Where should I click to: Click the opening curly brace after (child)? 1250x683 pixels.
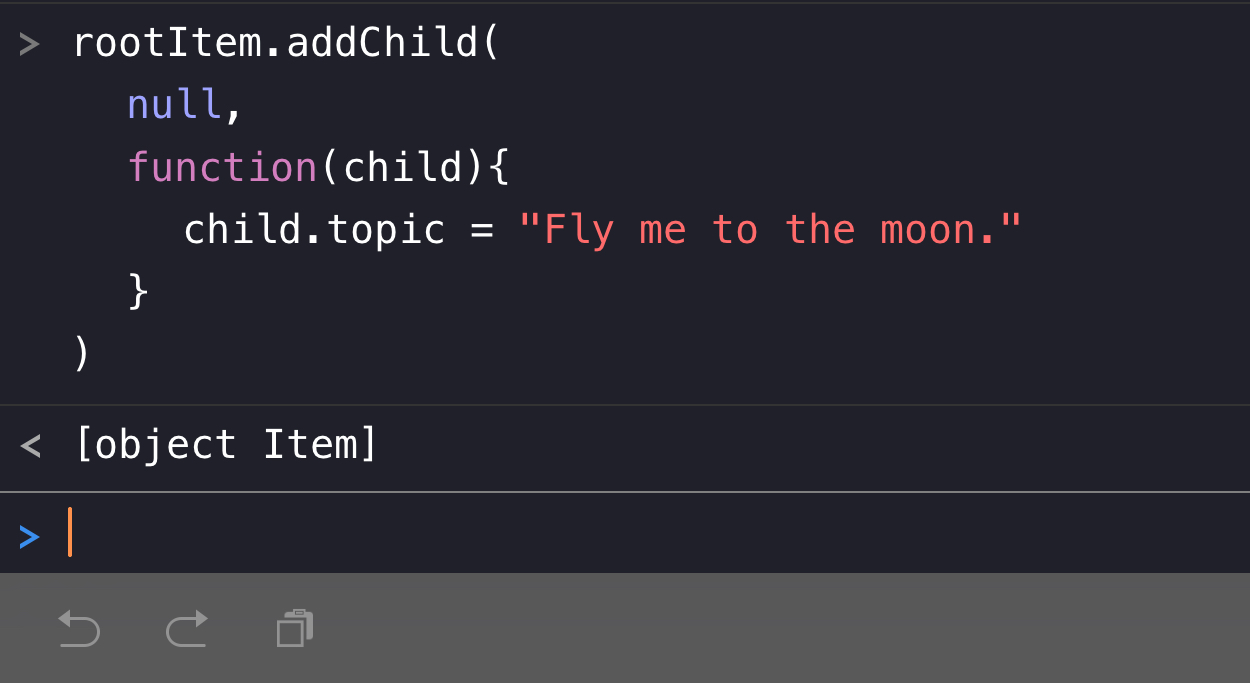pos(500,167)
